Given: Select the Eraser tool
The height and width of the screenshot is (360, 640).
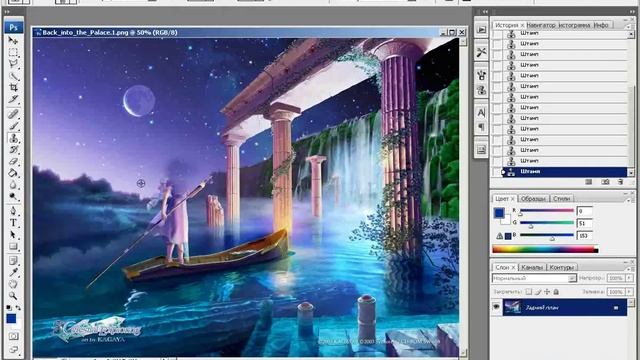Looking at the screenshot, I should pyautogui.click(x=13, y=162).
